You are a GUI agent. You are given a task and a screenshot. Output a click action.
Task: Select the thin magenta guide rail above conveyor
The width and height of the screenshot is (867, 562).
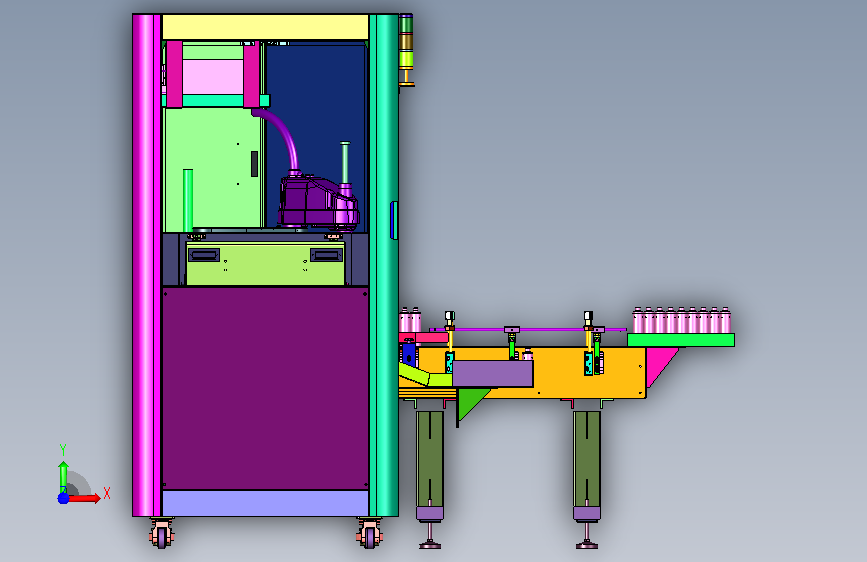coord(528,330)
